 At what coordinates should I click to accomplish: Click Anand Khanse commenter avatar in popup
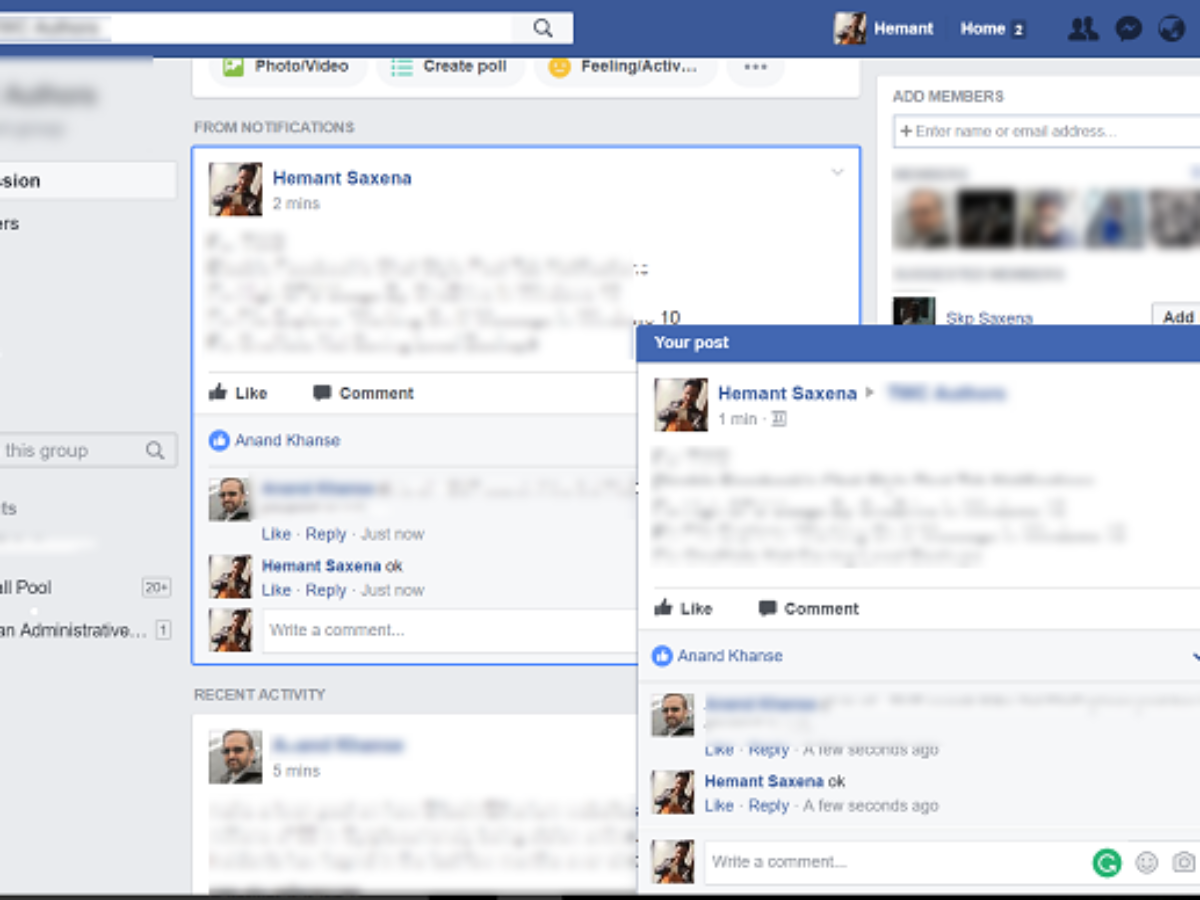[673, 715]
